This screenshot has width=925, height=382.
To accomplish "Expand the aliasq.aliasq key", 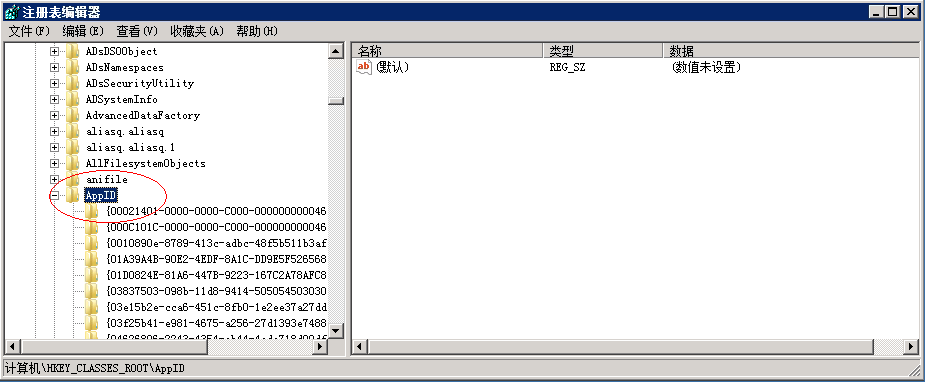I will [x=54, y=131].
